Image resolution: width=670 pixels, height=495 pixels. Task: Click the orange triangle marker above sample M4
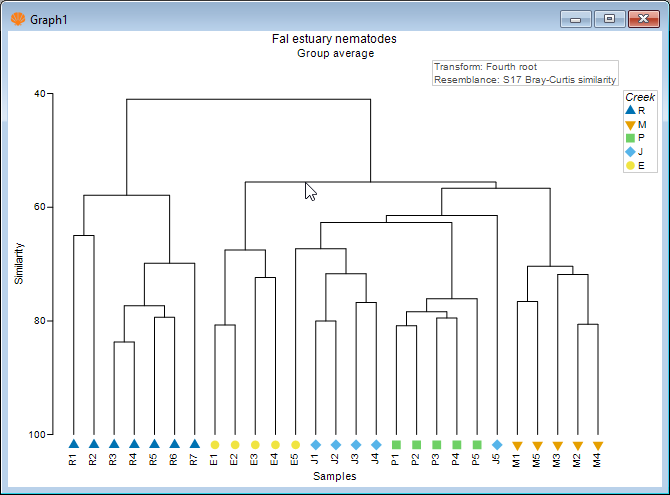pyautogui.click(x=598, y=445)
